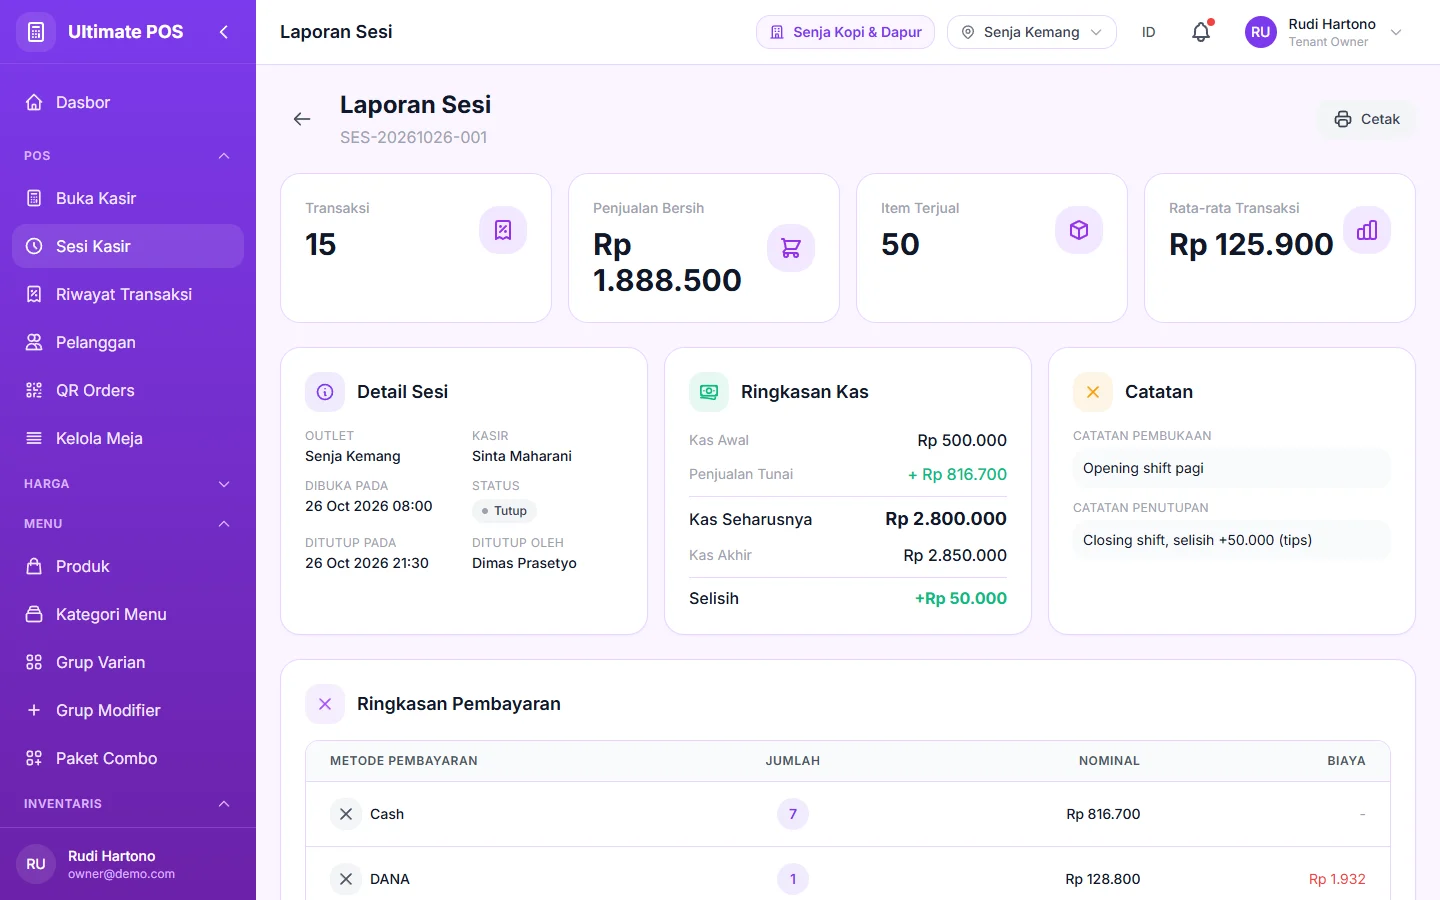Click the Tutup status badge
The height and width of the screenshot is (900, 1440).
505,511
